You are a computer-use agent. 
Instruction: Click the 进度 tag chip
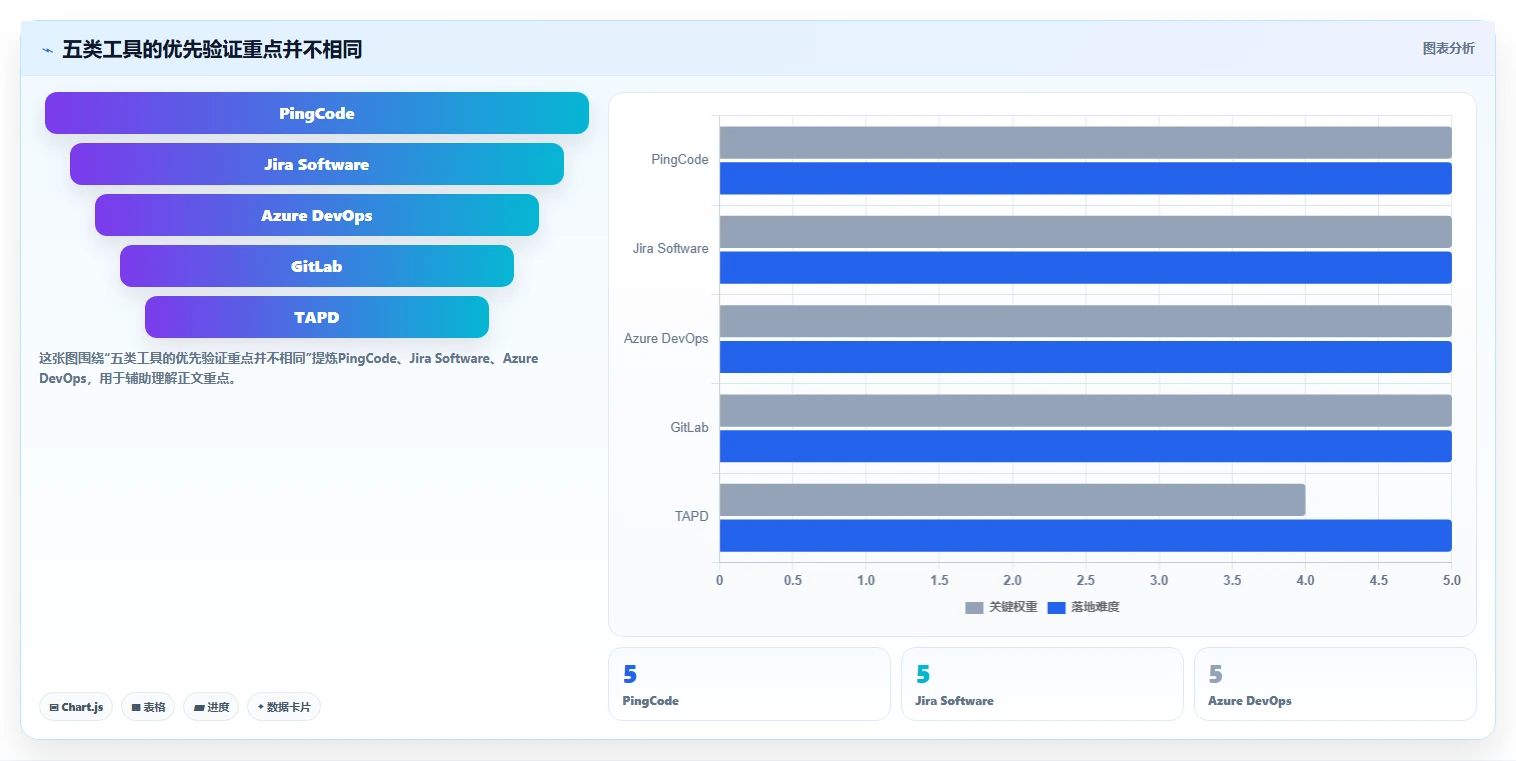(x=211, y=707)
